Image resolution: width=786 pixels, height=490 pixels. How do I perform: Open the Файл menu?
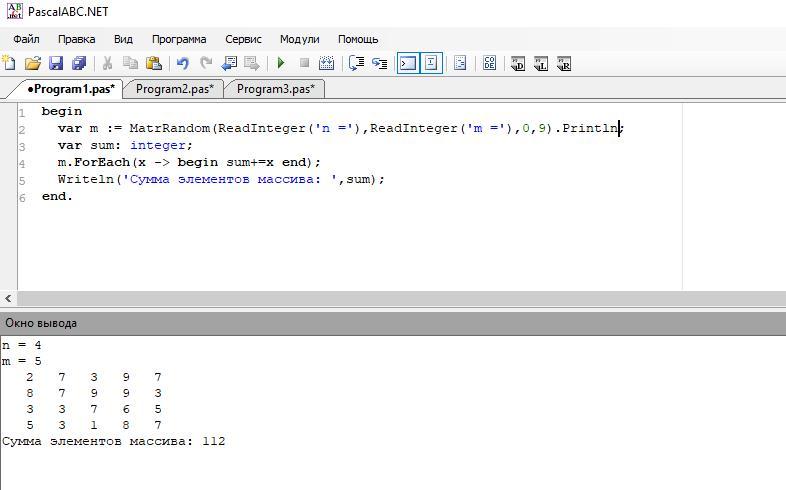tap(26, 39)
